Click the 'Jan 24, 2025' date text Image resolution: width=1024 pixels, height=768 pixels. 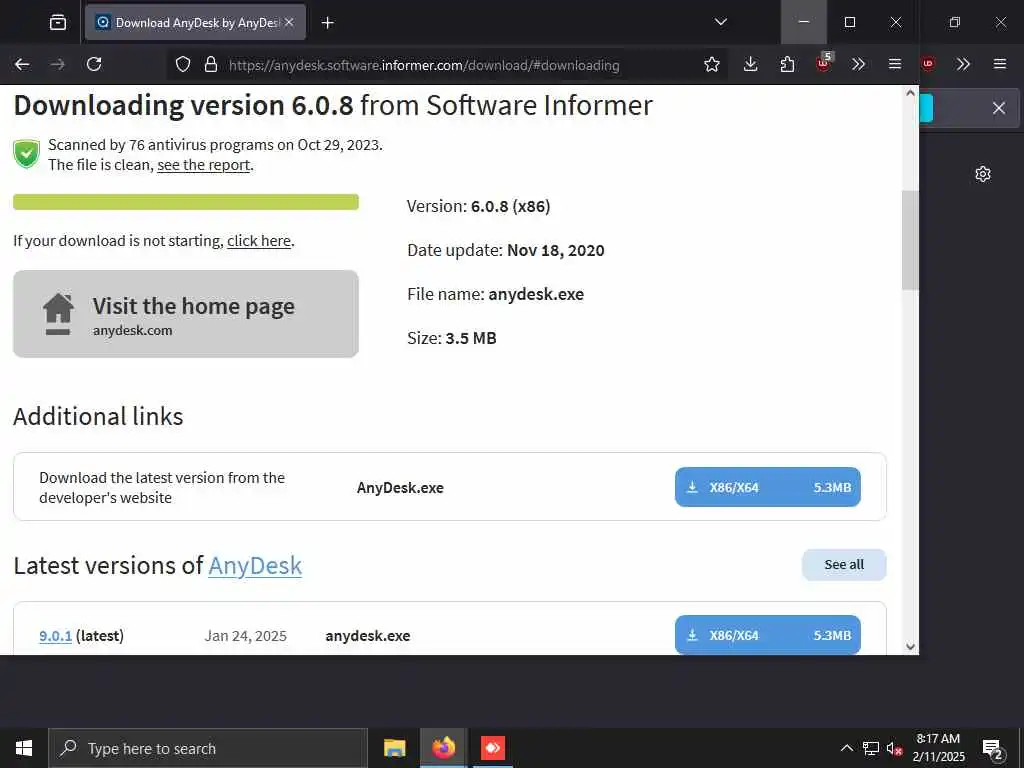[246, 636]
